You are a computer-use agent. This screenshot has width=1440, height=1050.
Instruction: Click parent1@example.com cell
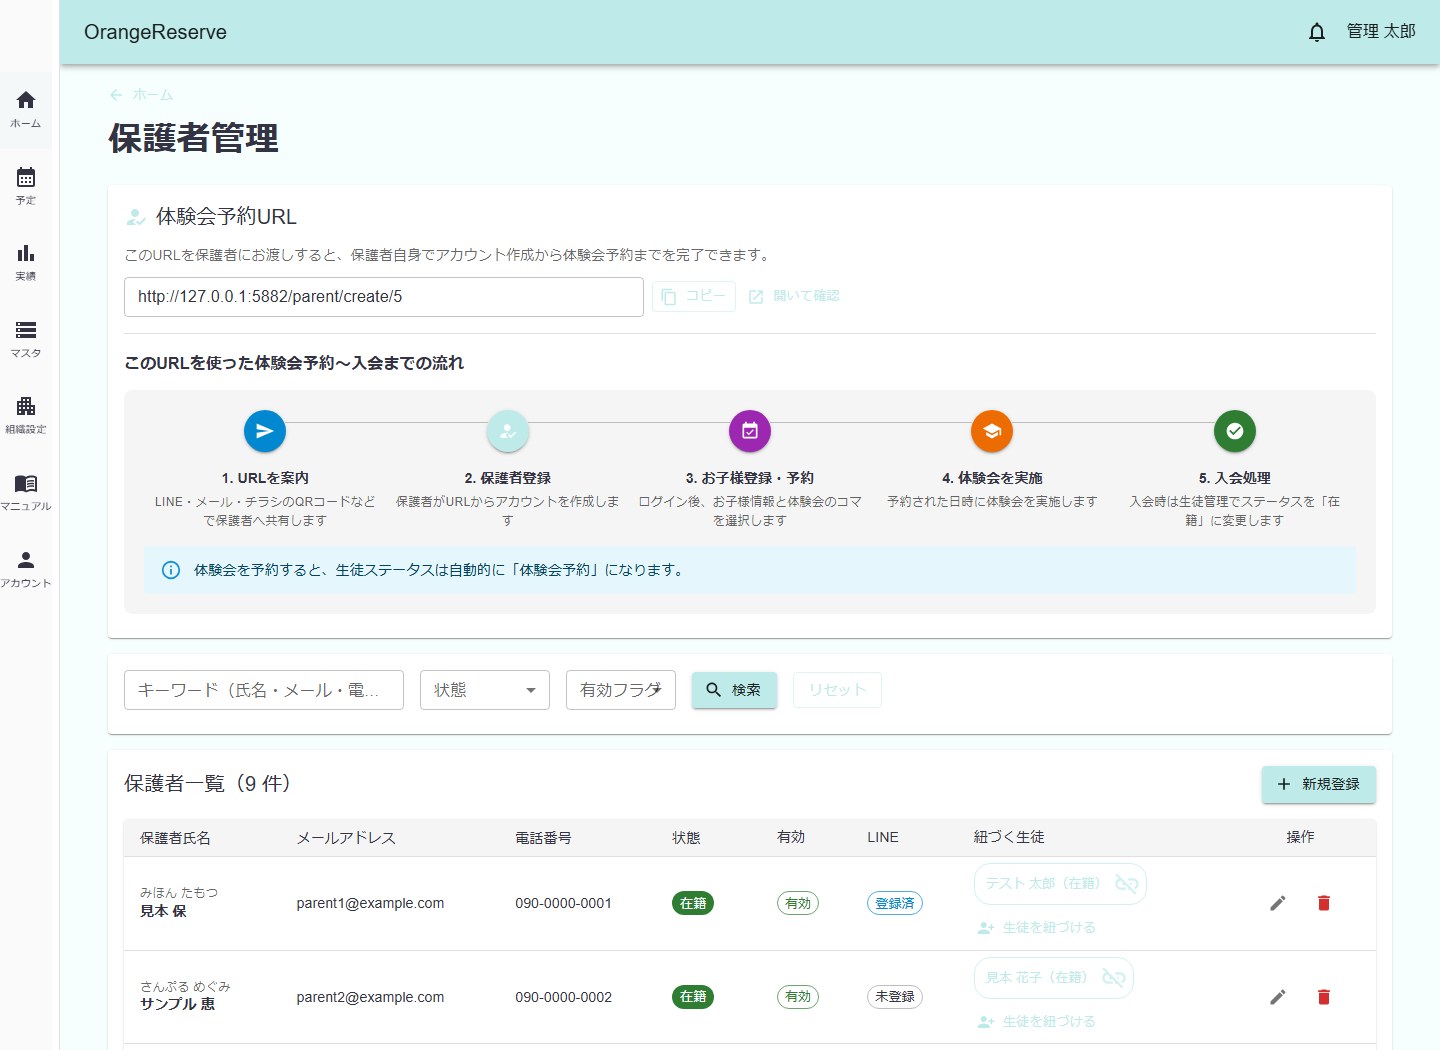tap(370, 903)
